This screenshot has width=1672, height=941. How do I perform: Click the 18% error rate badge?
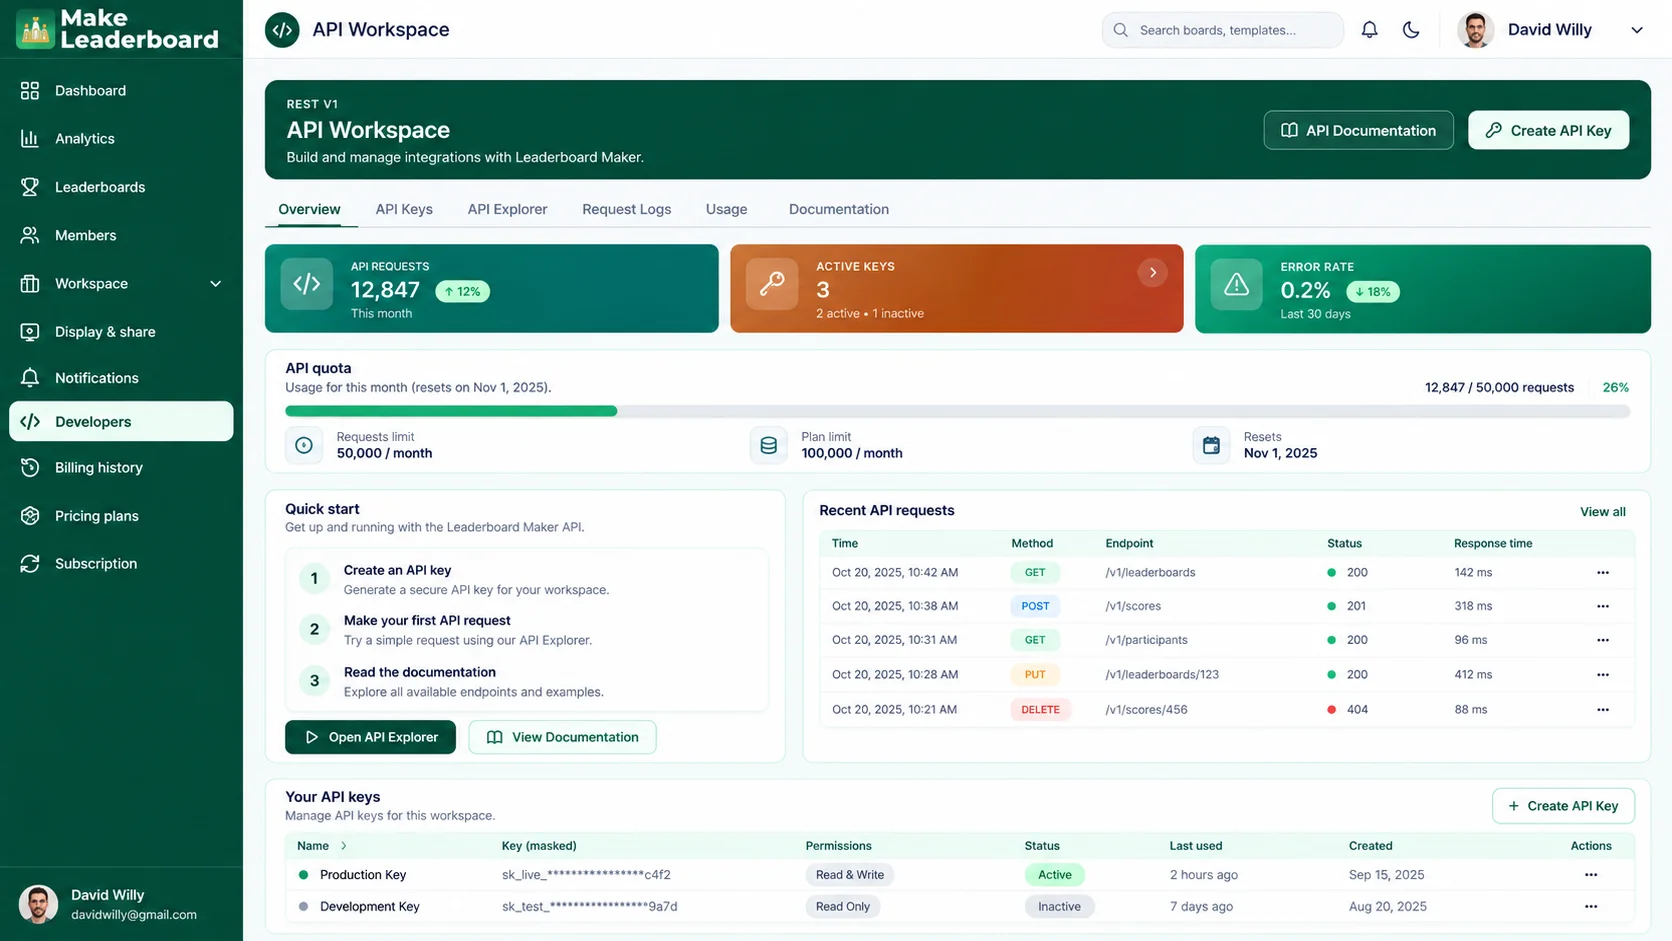click(x=1372, y=292)
